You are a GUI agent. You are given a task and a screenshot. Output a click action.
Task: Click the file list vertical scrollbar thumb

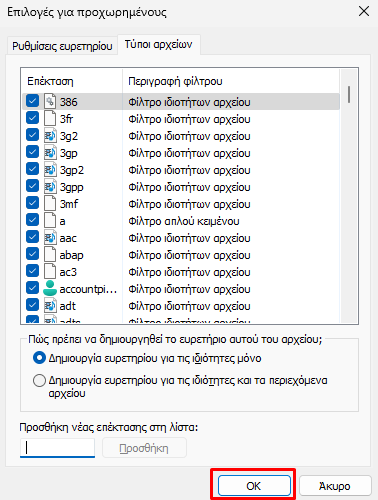pyautogui.click(x=349, y=94)
